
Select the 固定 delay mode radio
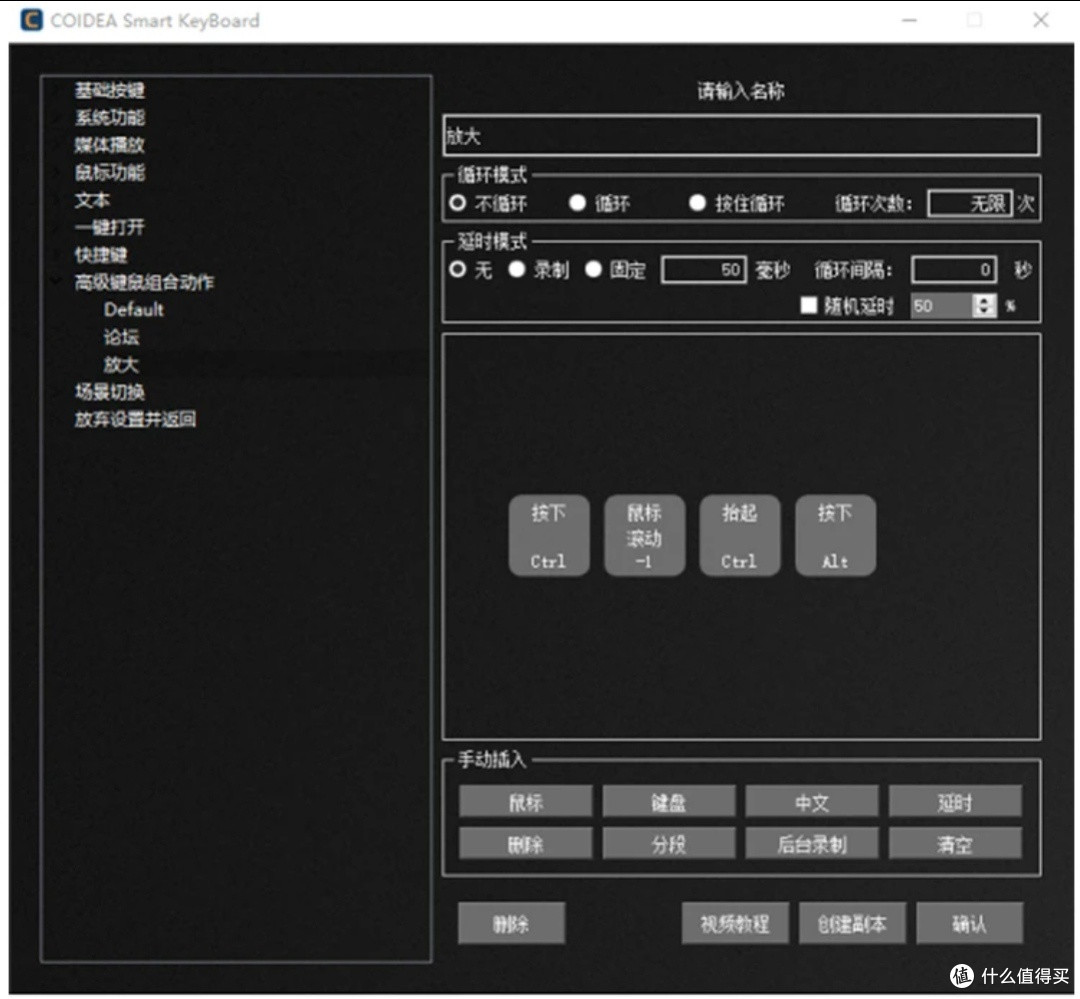tap(593, 269)
